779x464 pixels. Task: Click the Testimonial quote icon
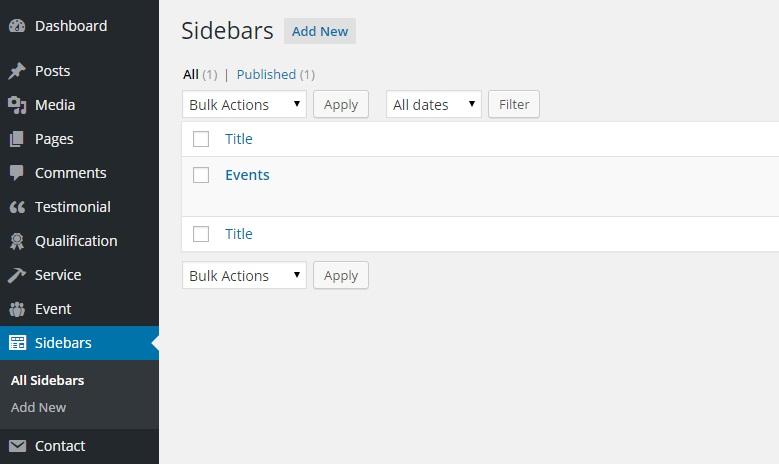tap(17, 207)
